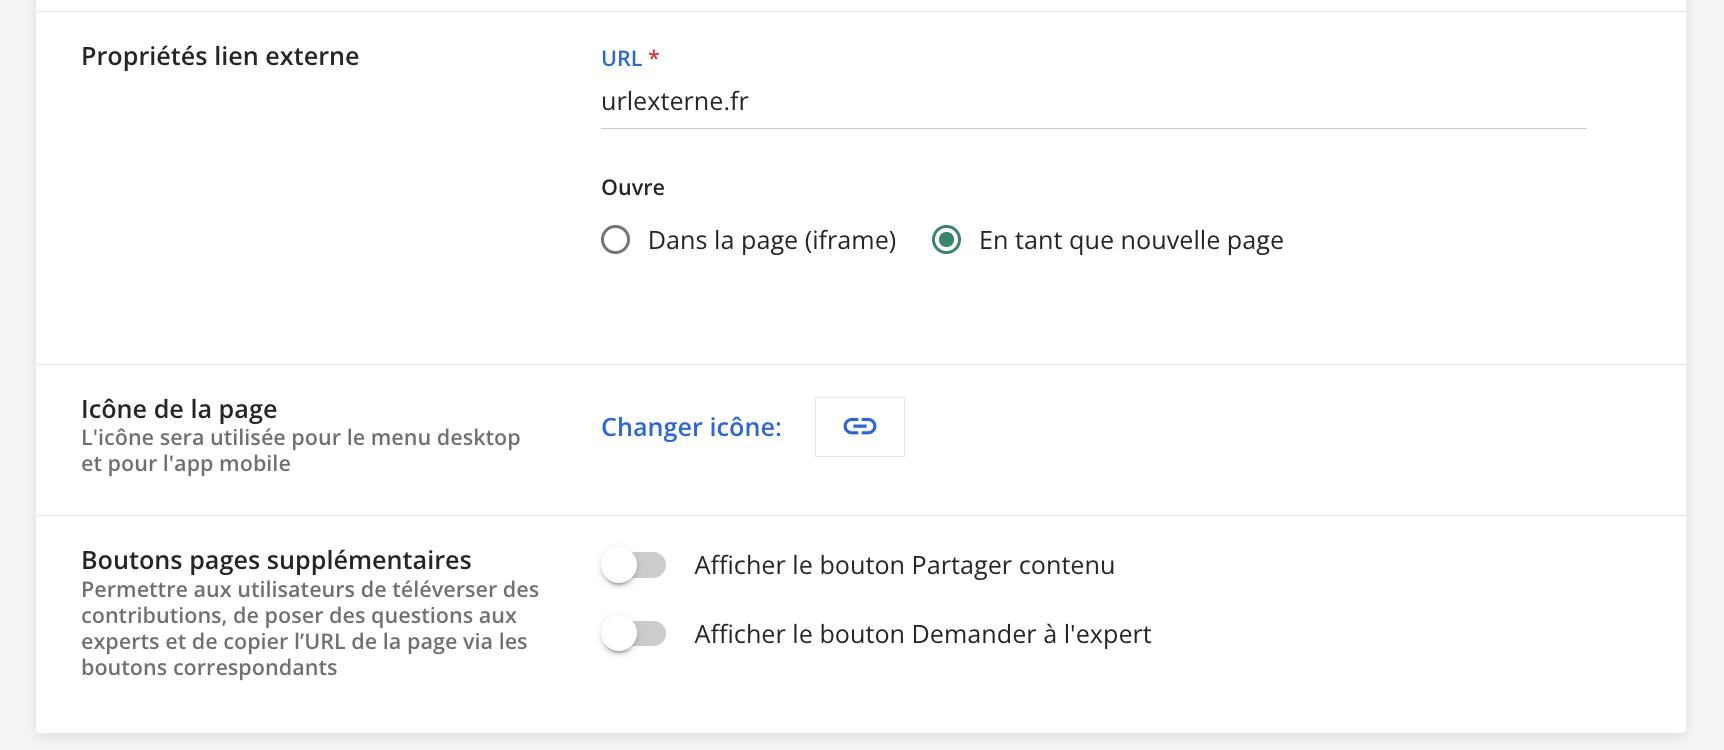Image resolution: width=1724 pixels, height=750 pixels.
Task: Click the blue URL field label
Action: (x=621, y=59)
